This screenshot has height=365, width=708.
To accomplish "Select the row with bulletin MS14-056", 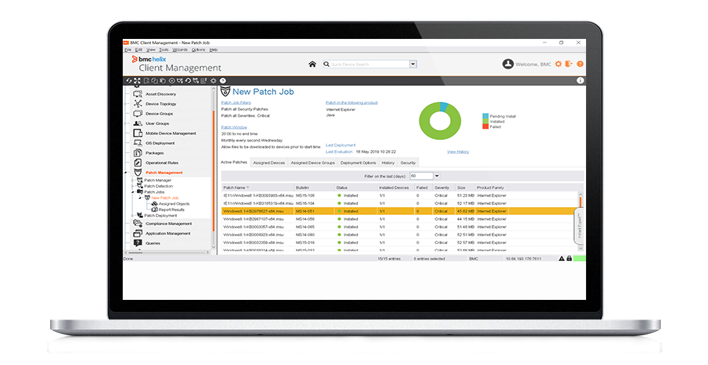I will [400, 219].
